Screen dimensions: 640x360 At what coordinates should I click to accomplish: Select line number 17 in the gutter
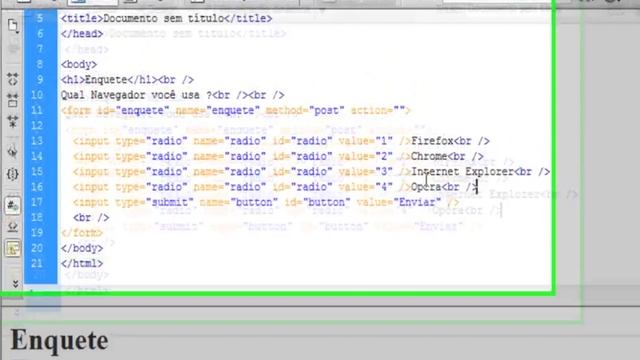37,202
